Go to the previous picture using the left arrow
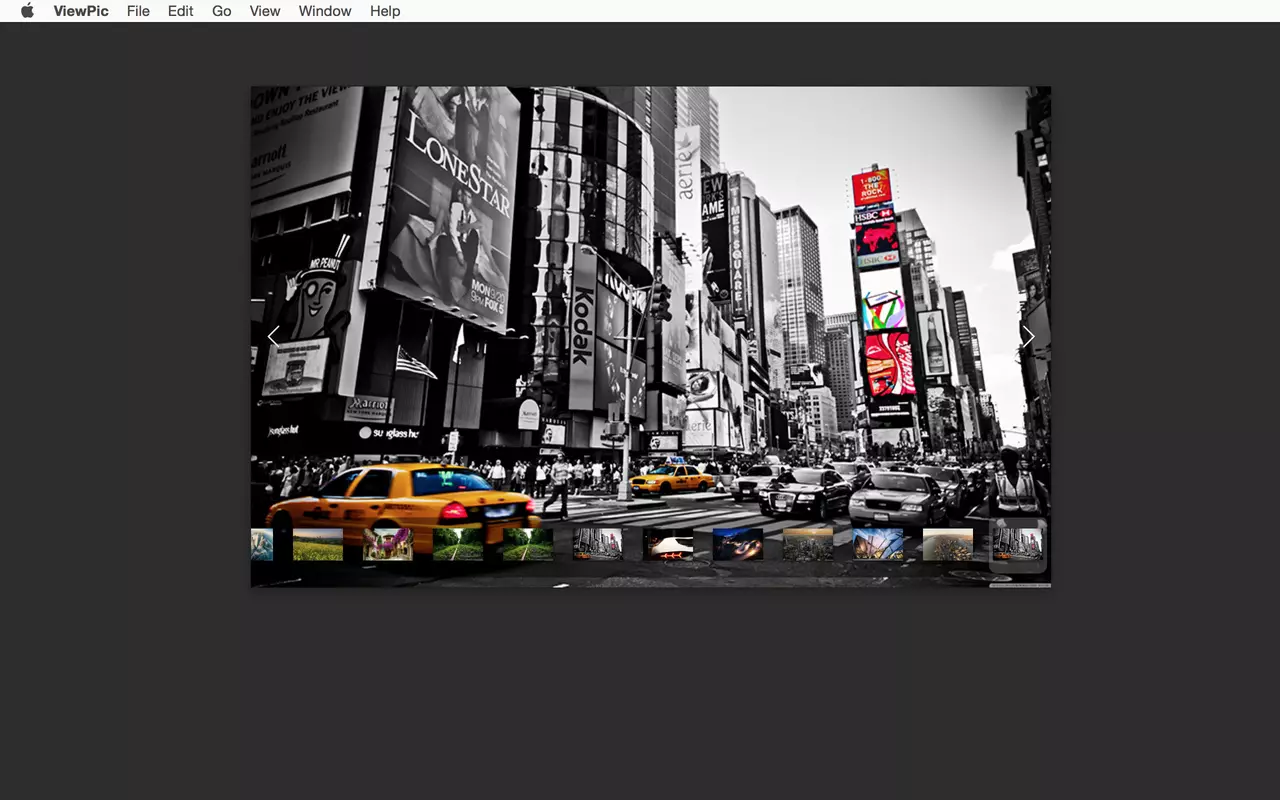 click(x=273, y=337)
